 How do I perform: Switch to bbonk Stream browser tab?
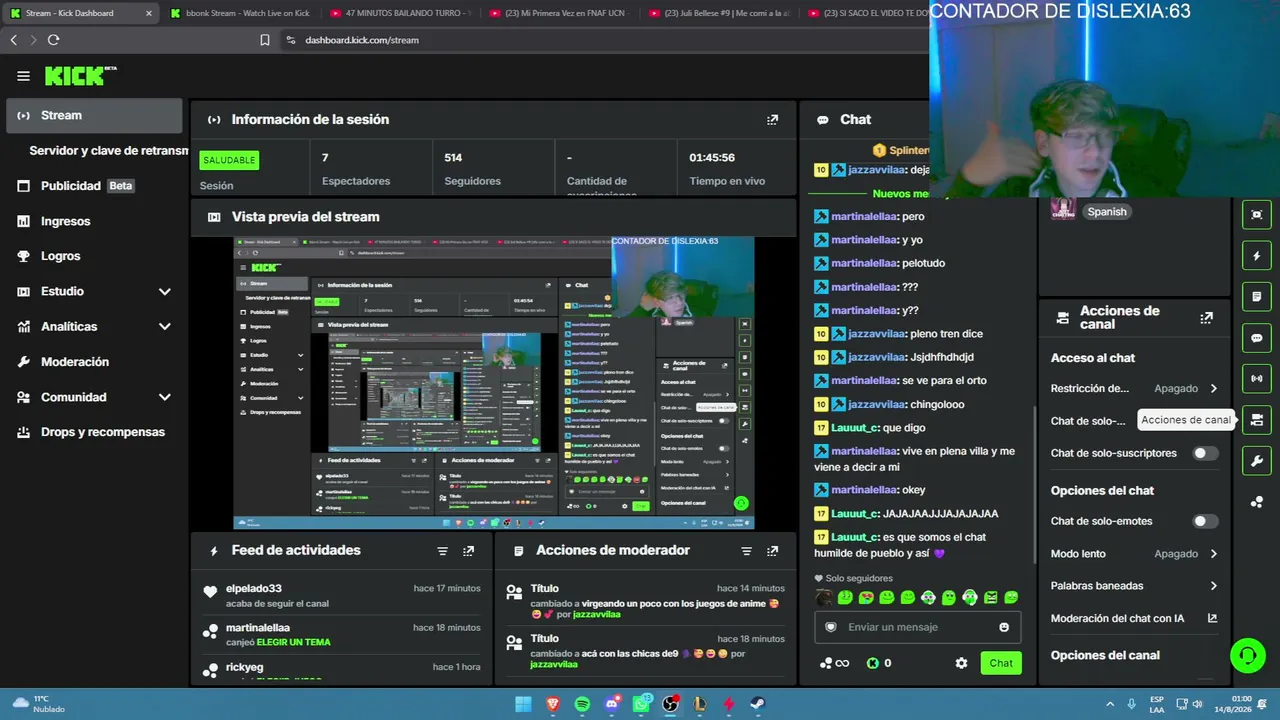pos(239,13)
